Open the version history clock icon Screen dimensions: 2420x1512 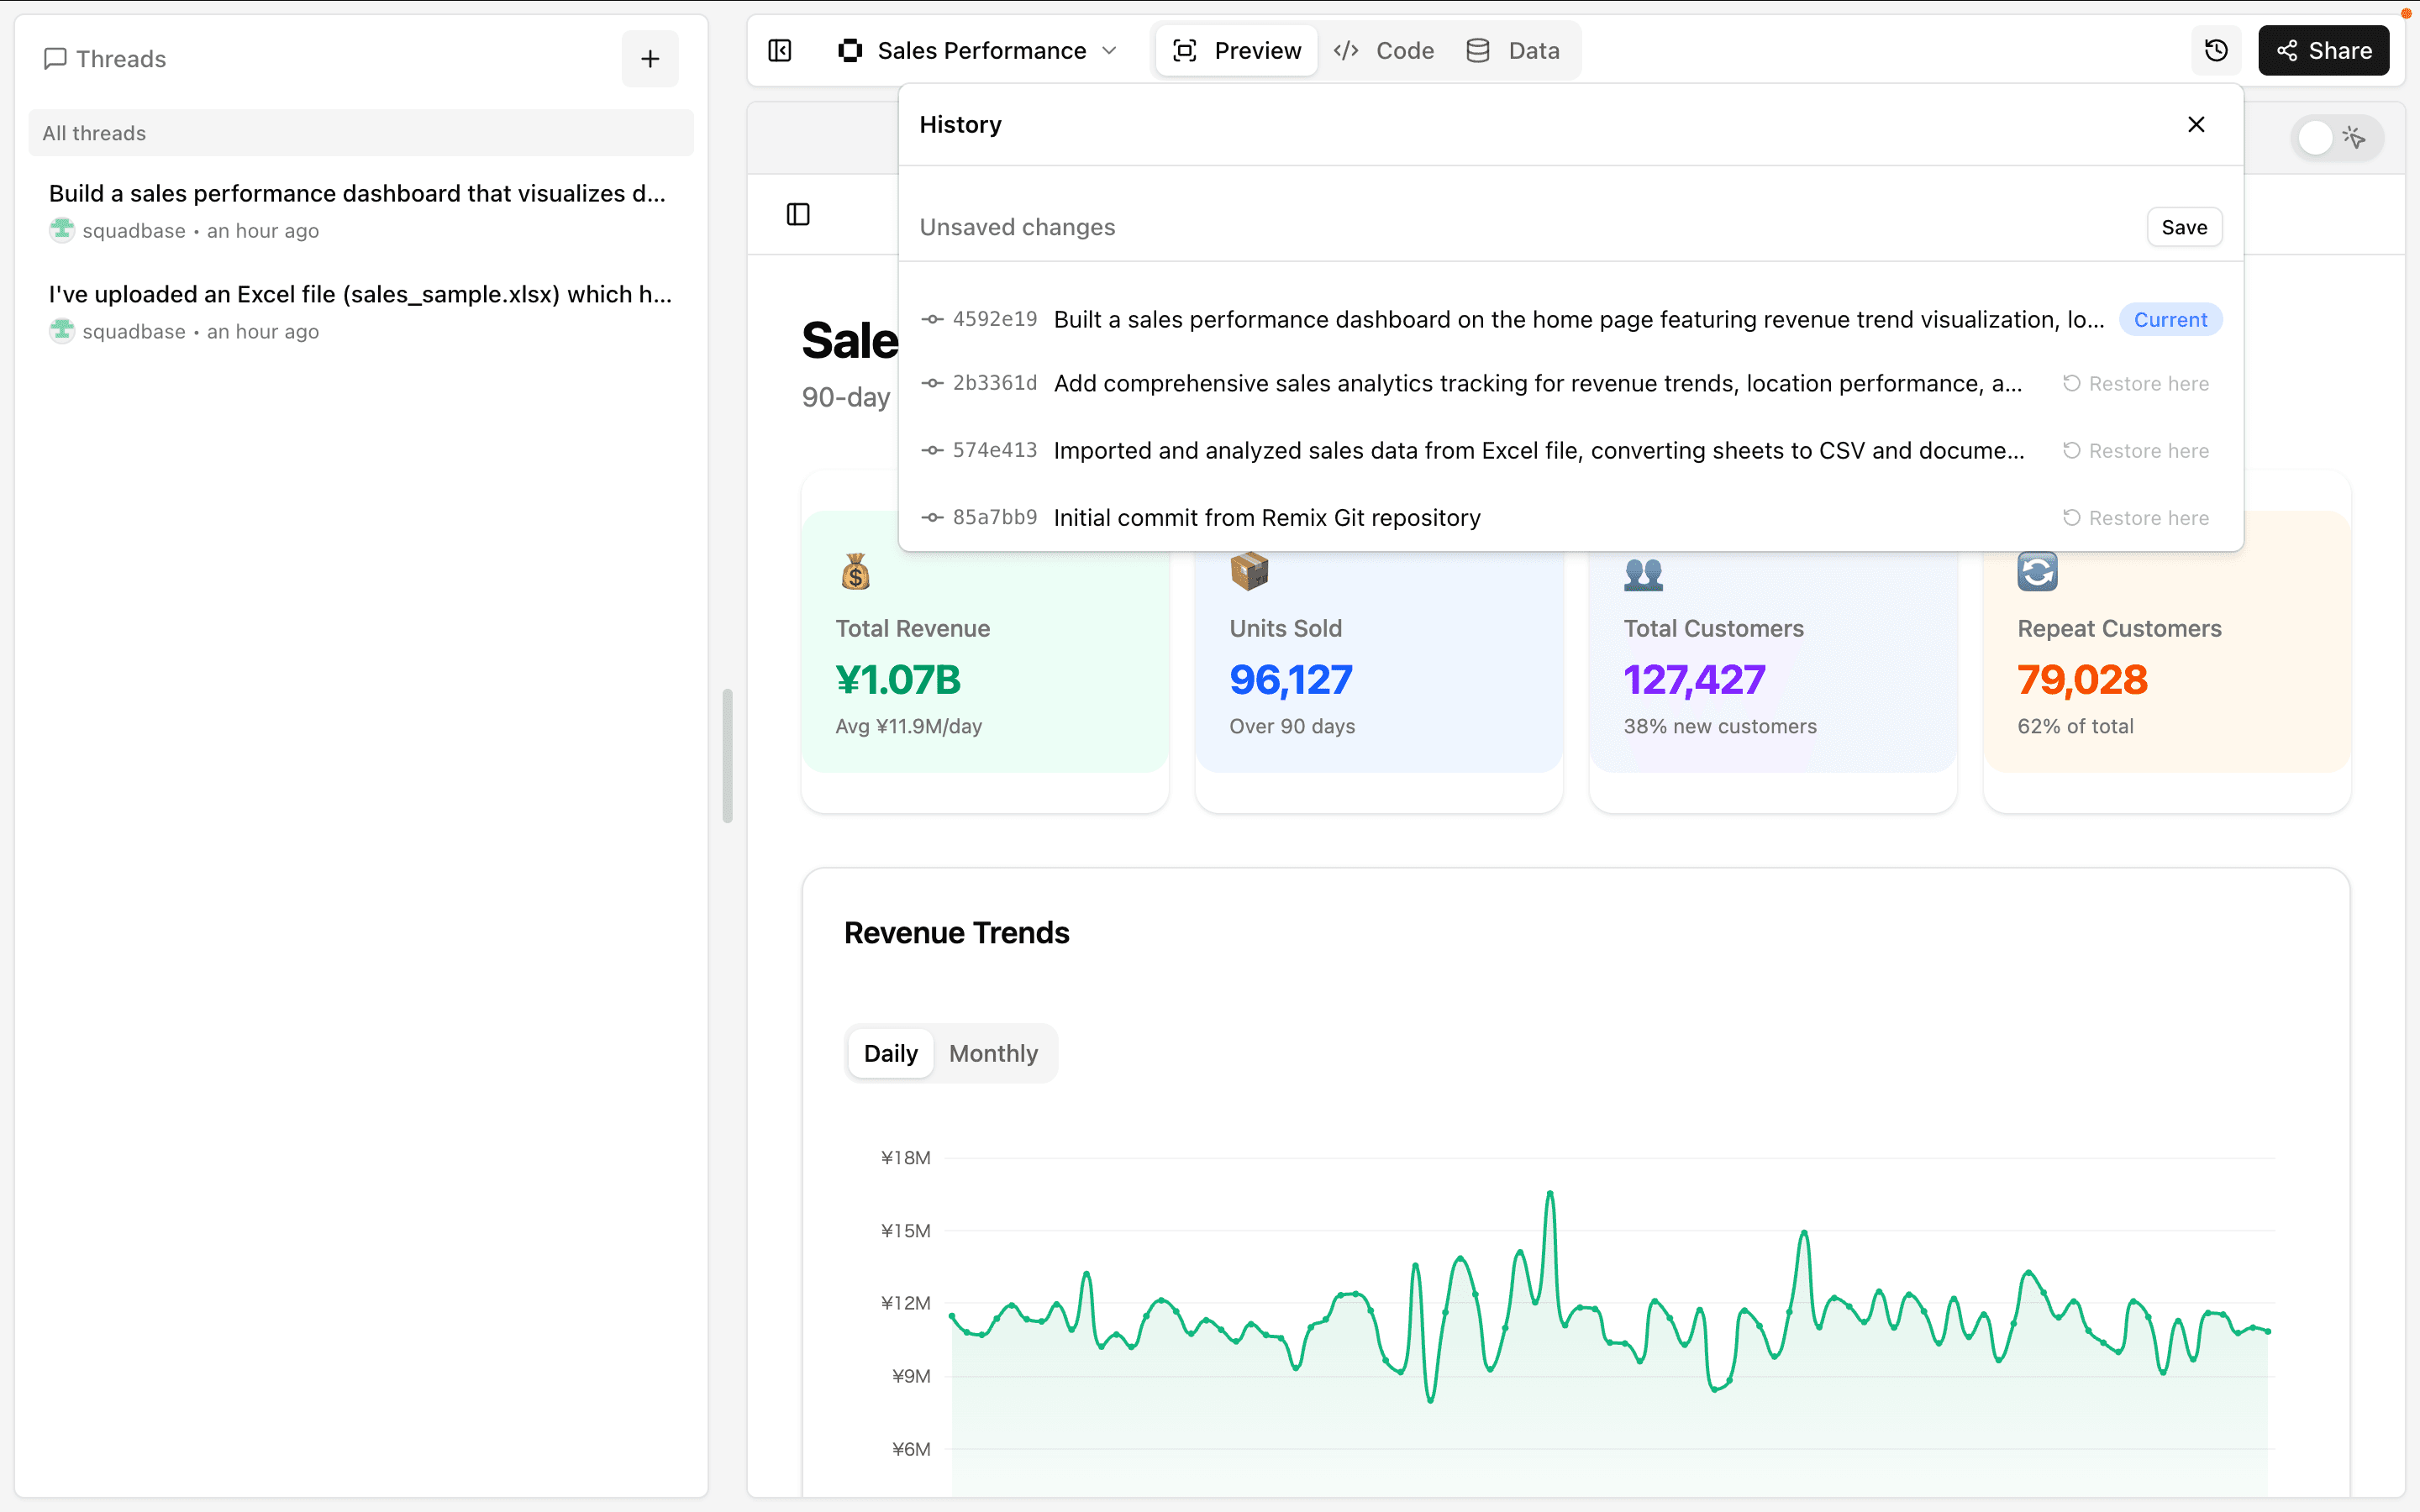(x=2216, y=51)
